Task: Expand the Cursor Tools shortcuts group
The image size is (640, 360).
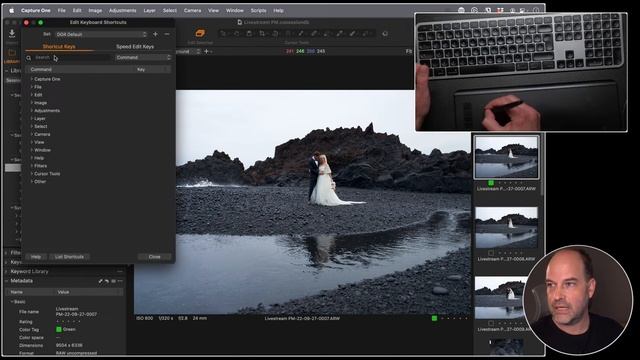Action: [32, 174]
